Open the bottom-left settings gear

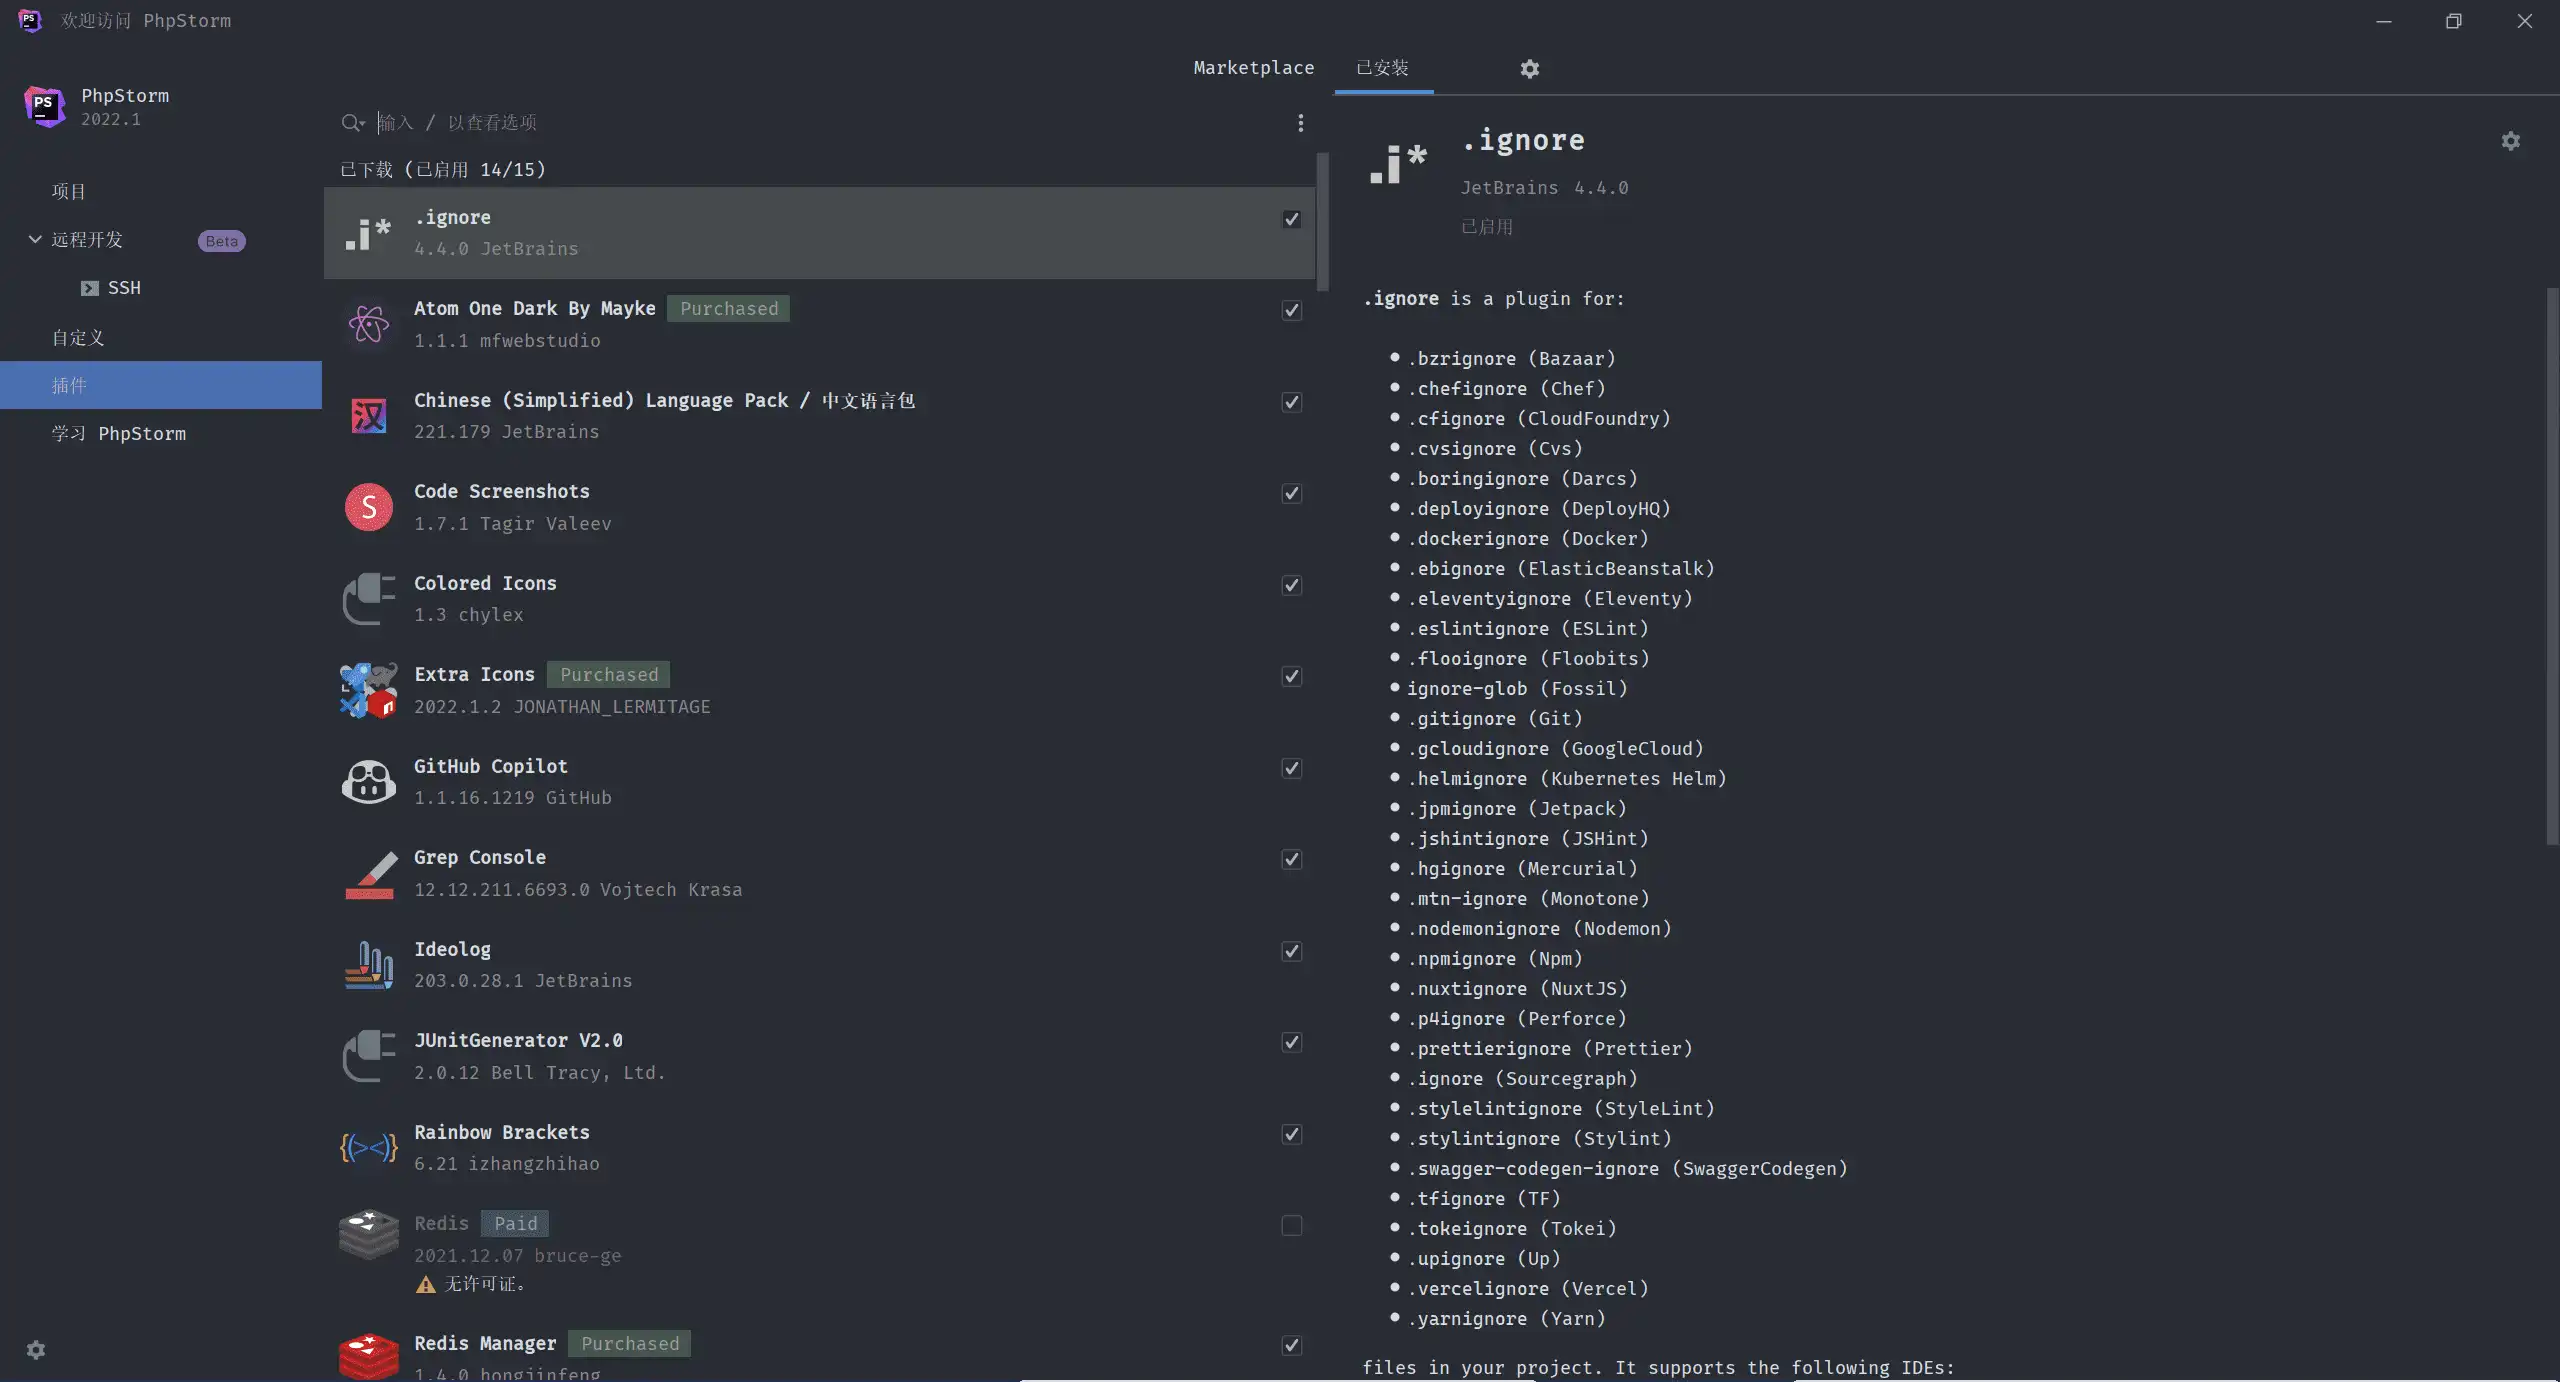tap(36, 1350)
